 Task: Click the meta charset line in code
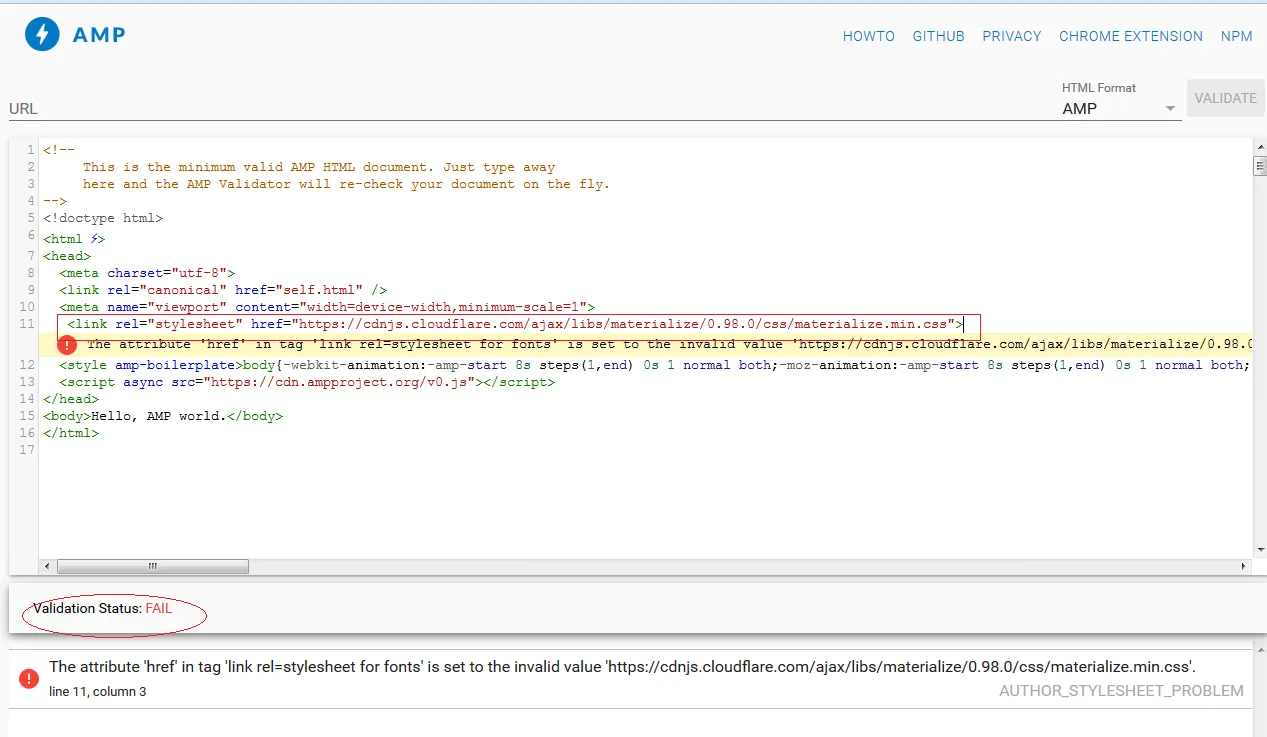pyautogui.click(x=147, y=272)
